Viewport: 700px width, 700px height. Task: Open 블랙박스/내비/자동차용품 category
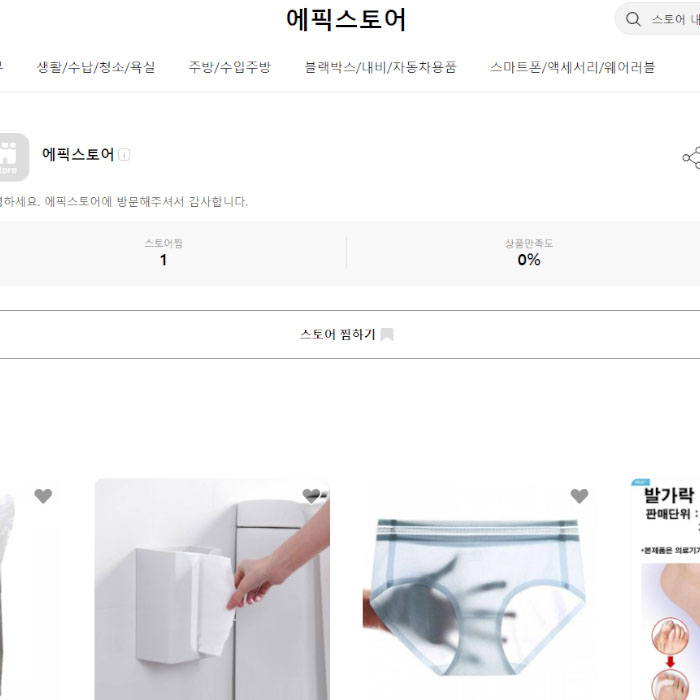pos(380,67)
